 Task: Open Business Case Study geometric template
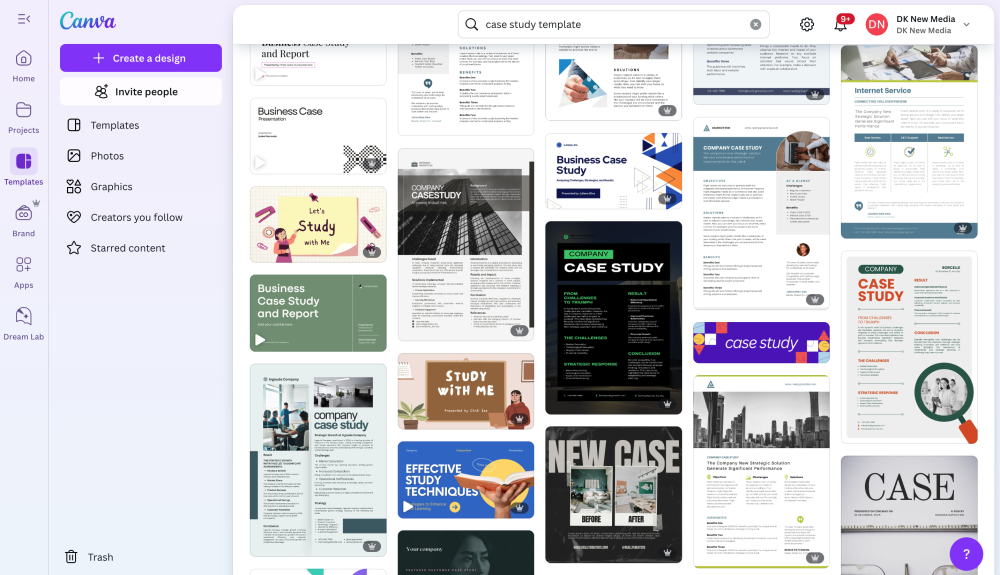(x=614, y=171)
